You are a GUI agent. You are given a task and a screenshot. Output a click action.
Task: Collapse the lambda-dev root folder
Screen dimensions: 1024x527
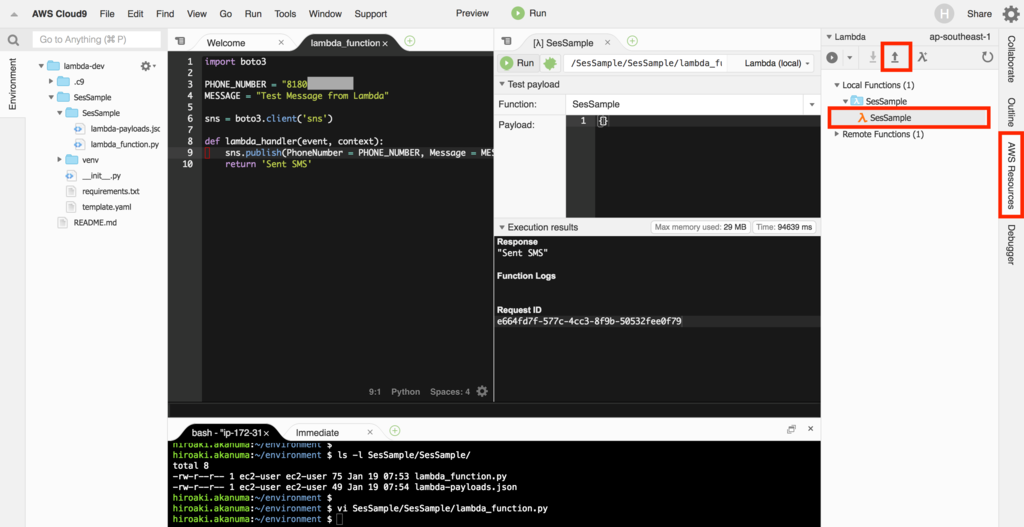click(x=41, y=66)
